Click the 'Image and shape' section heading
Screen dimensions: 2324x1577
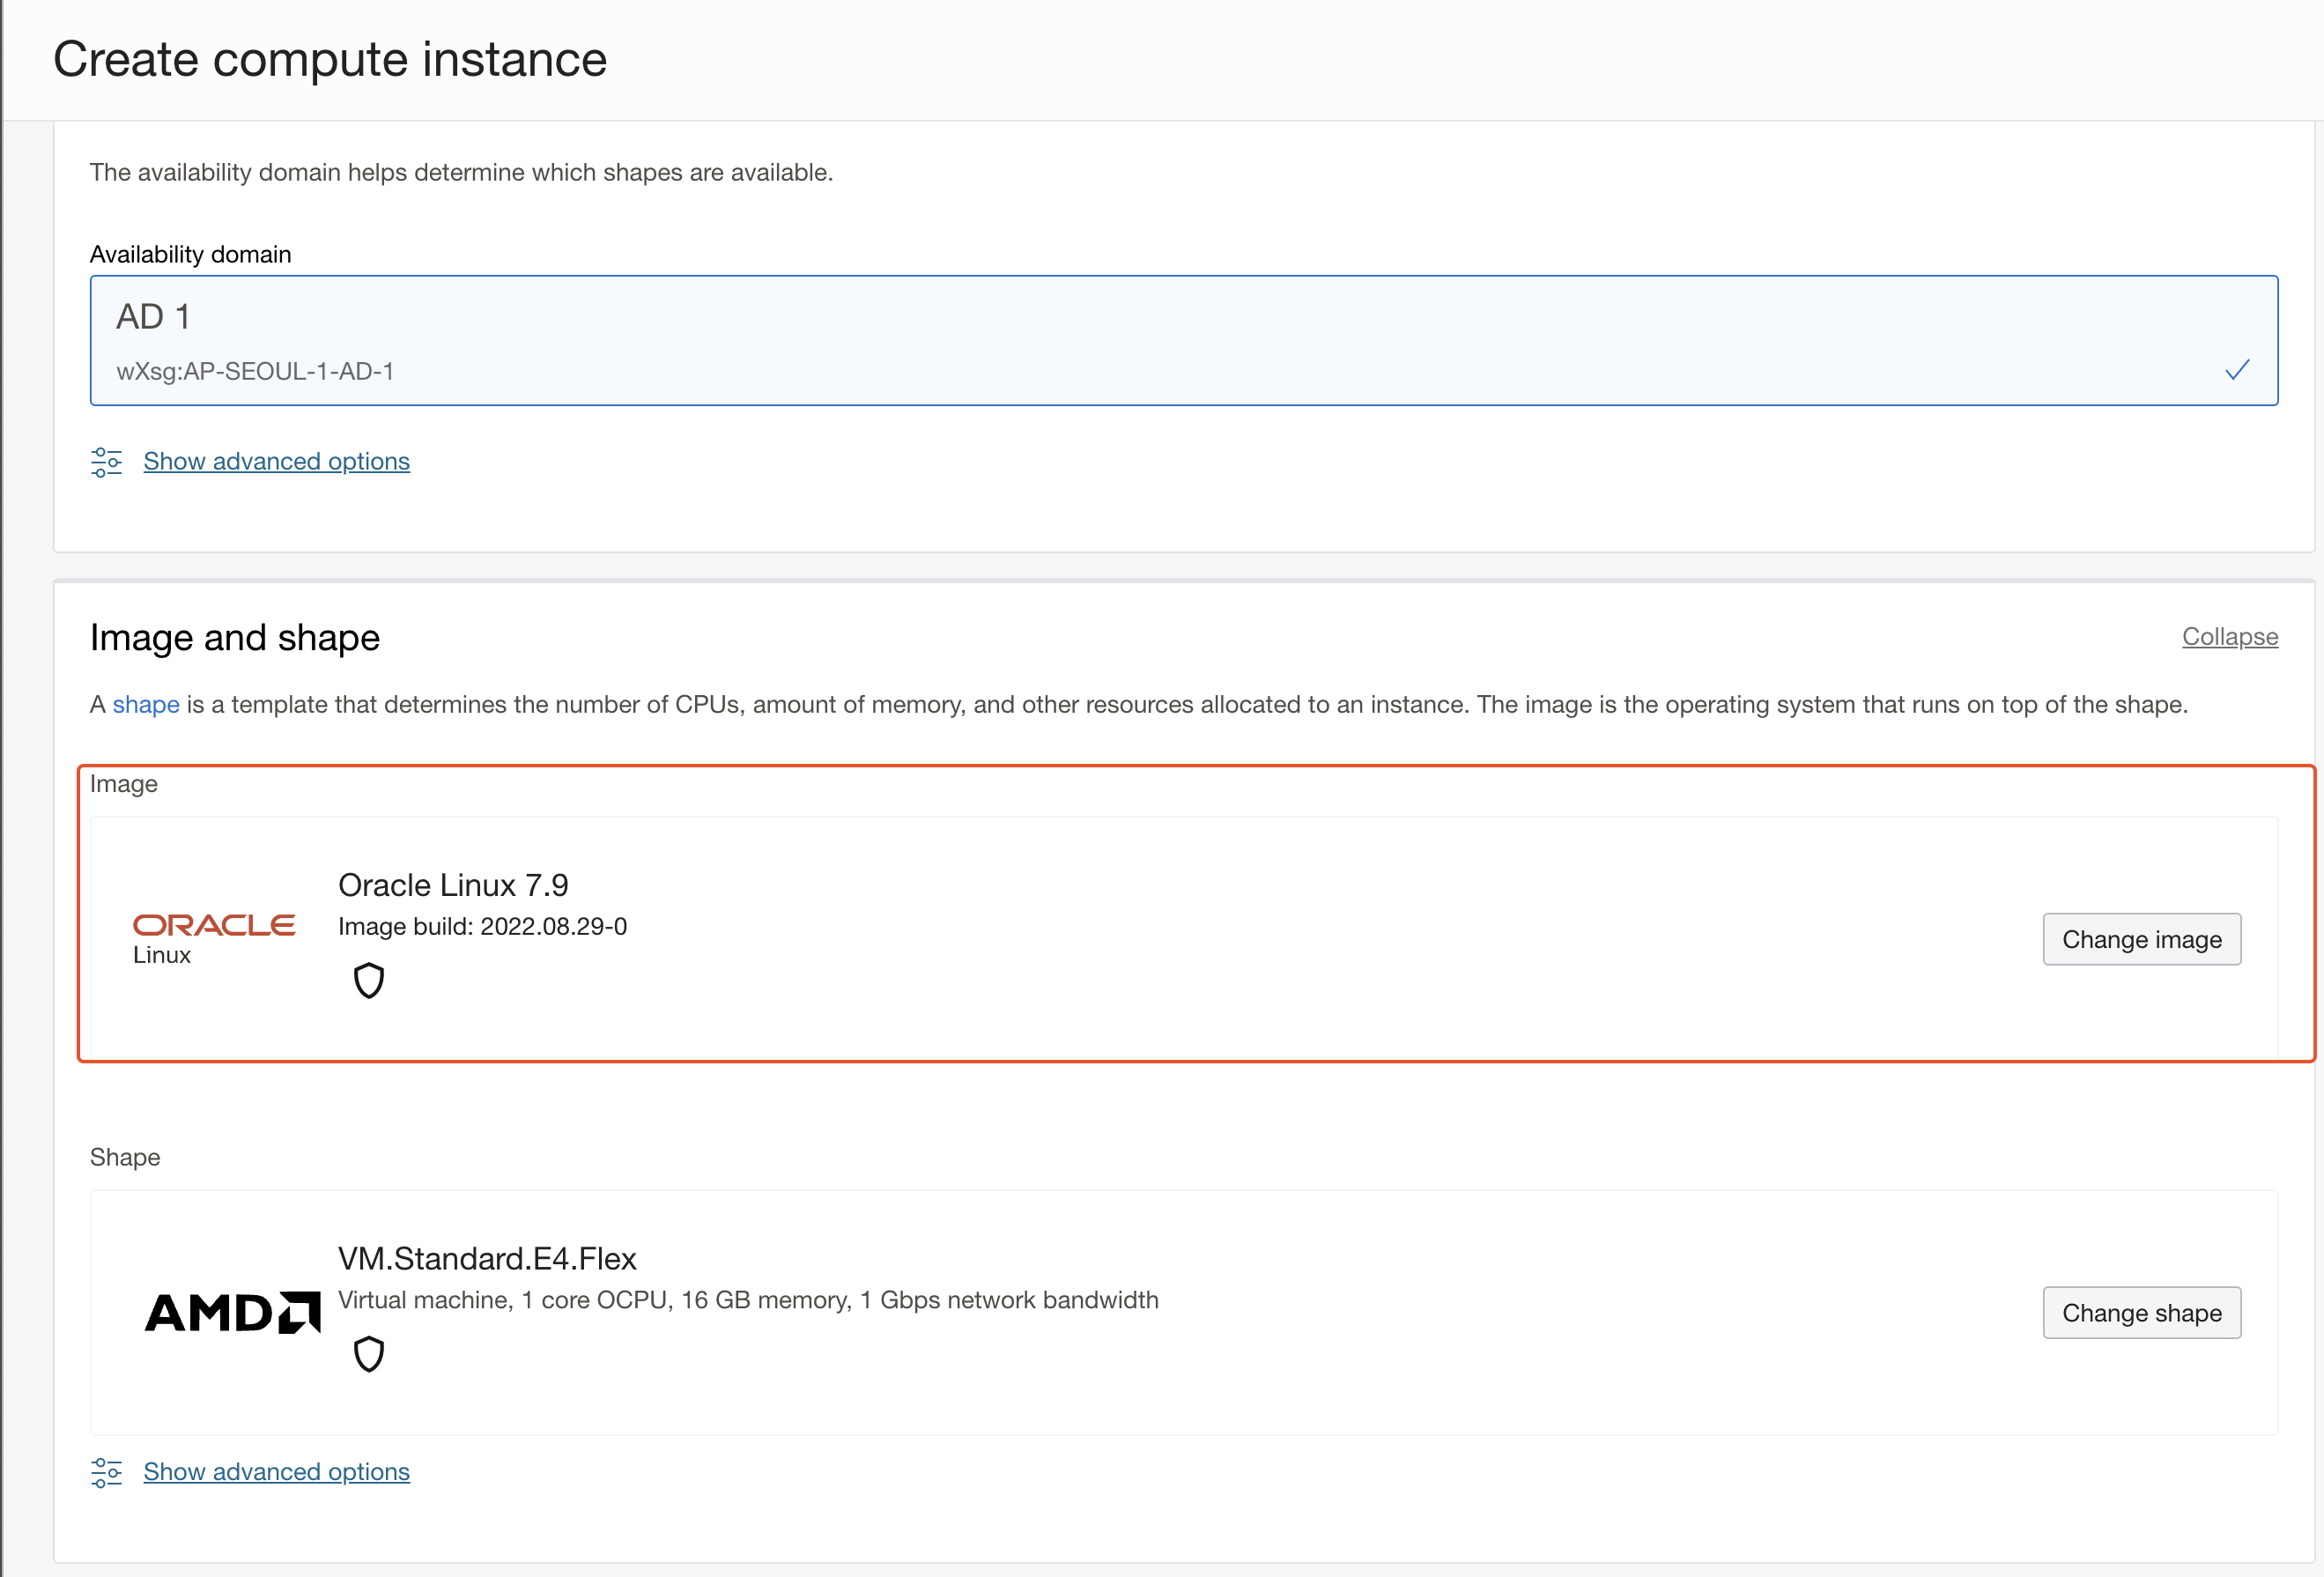click(235, 637)
